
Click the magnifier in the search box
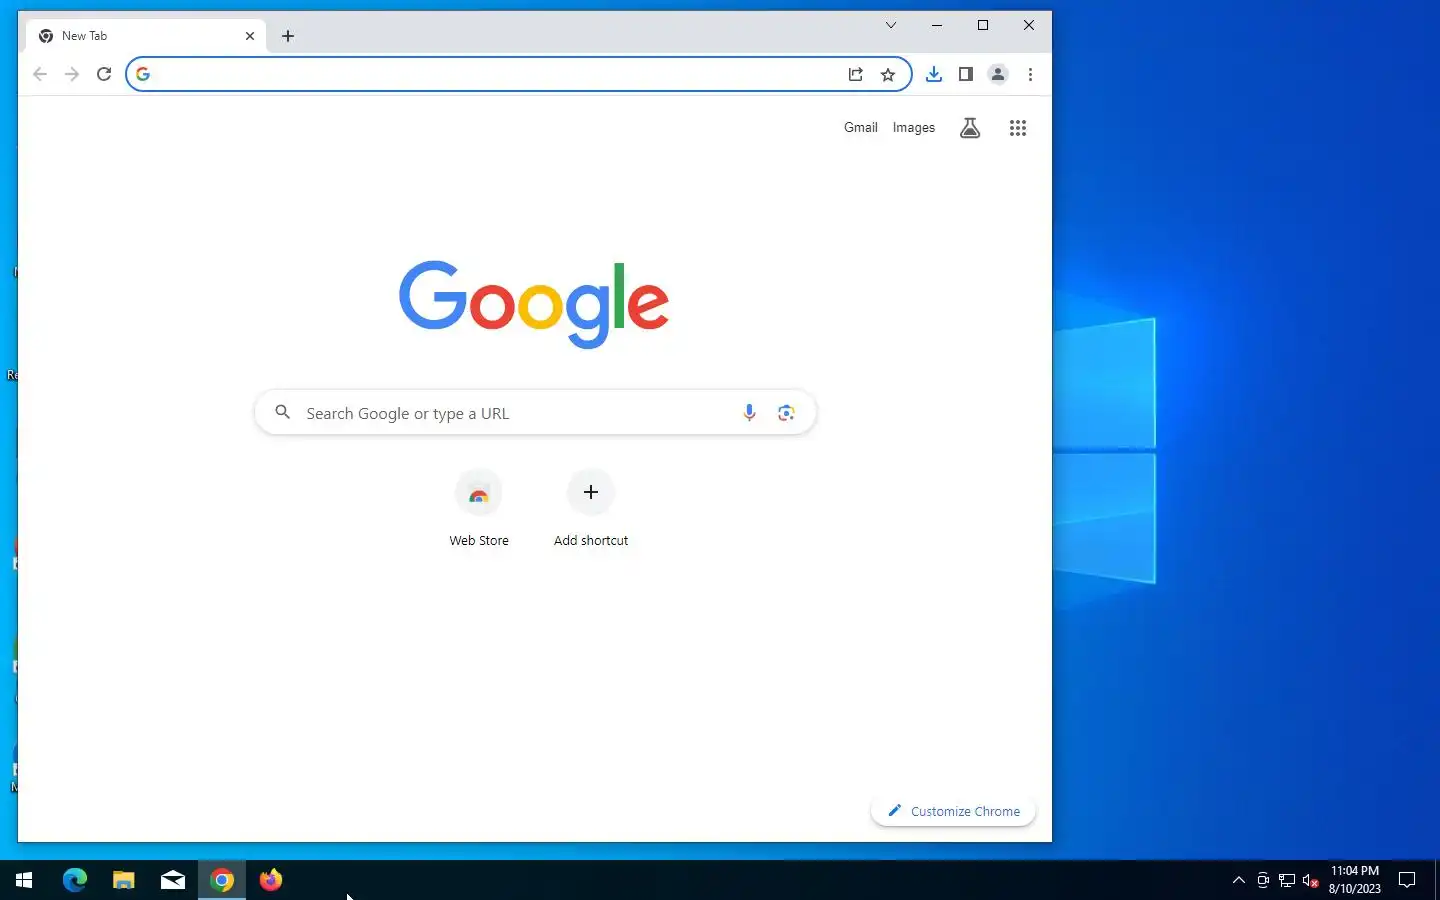(x=283, y=412)
